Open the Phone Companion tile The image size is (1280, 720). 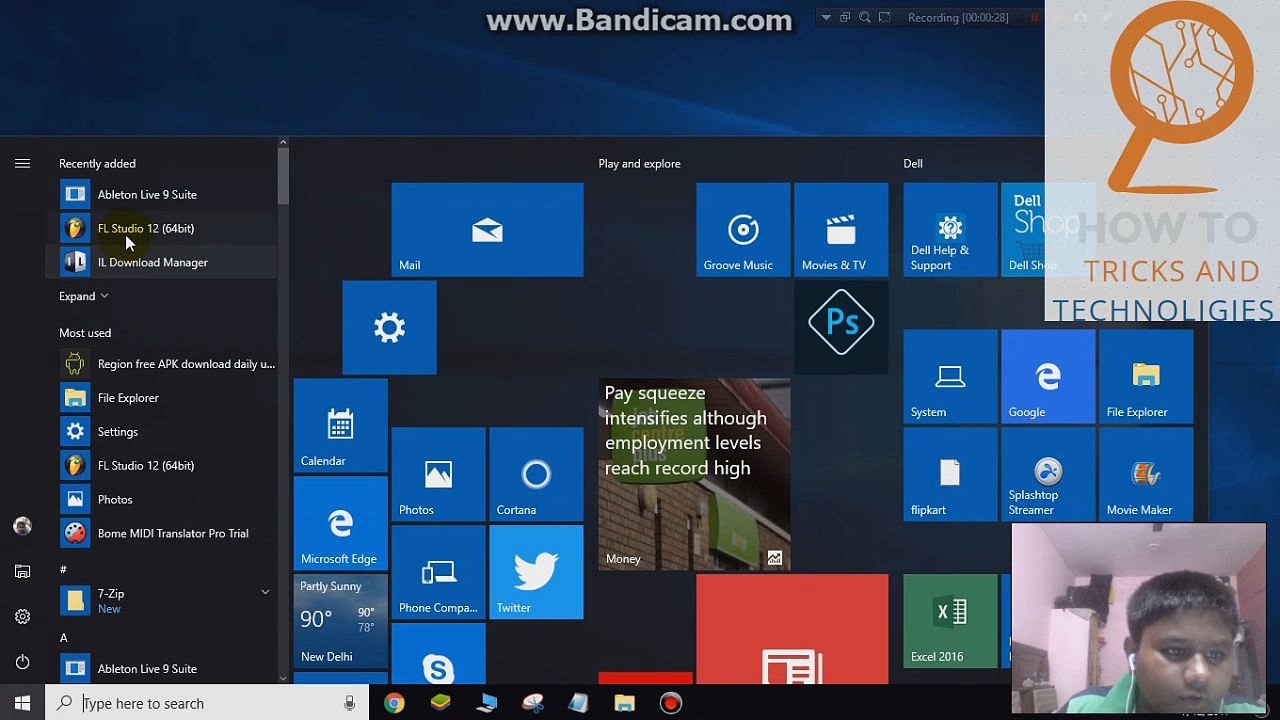coord(438,572)
